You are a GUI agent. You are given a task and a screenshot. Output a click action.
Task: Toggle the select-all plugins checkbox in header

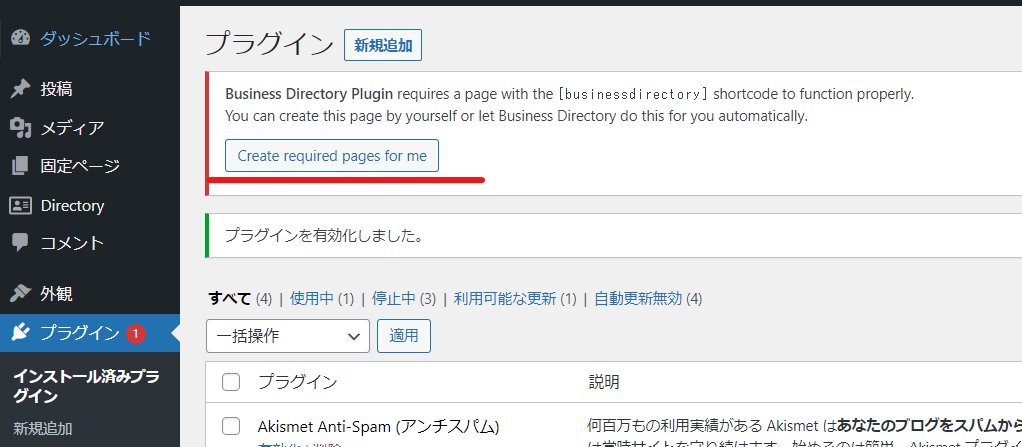(x=231, y=382)
